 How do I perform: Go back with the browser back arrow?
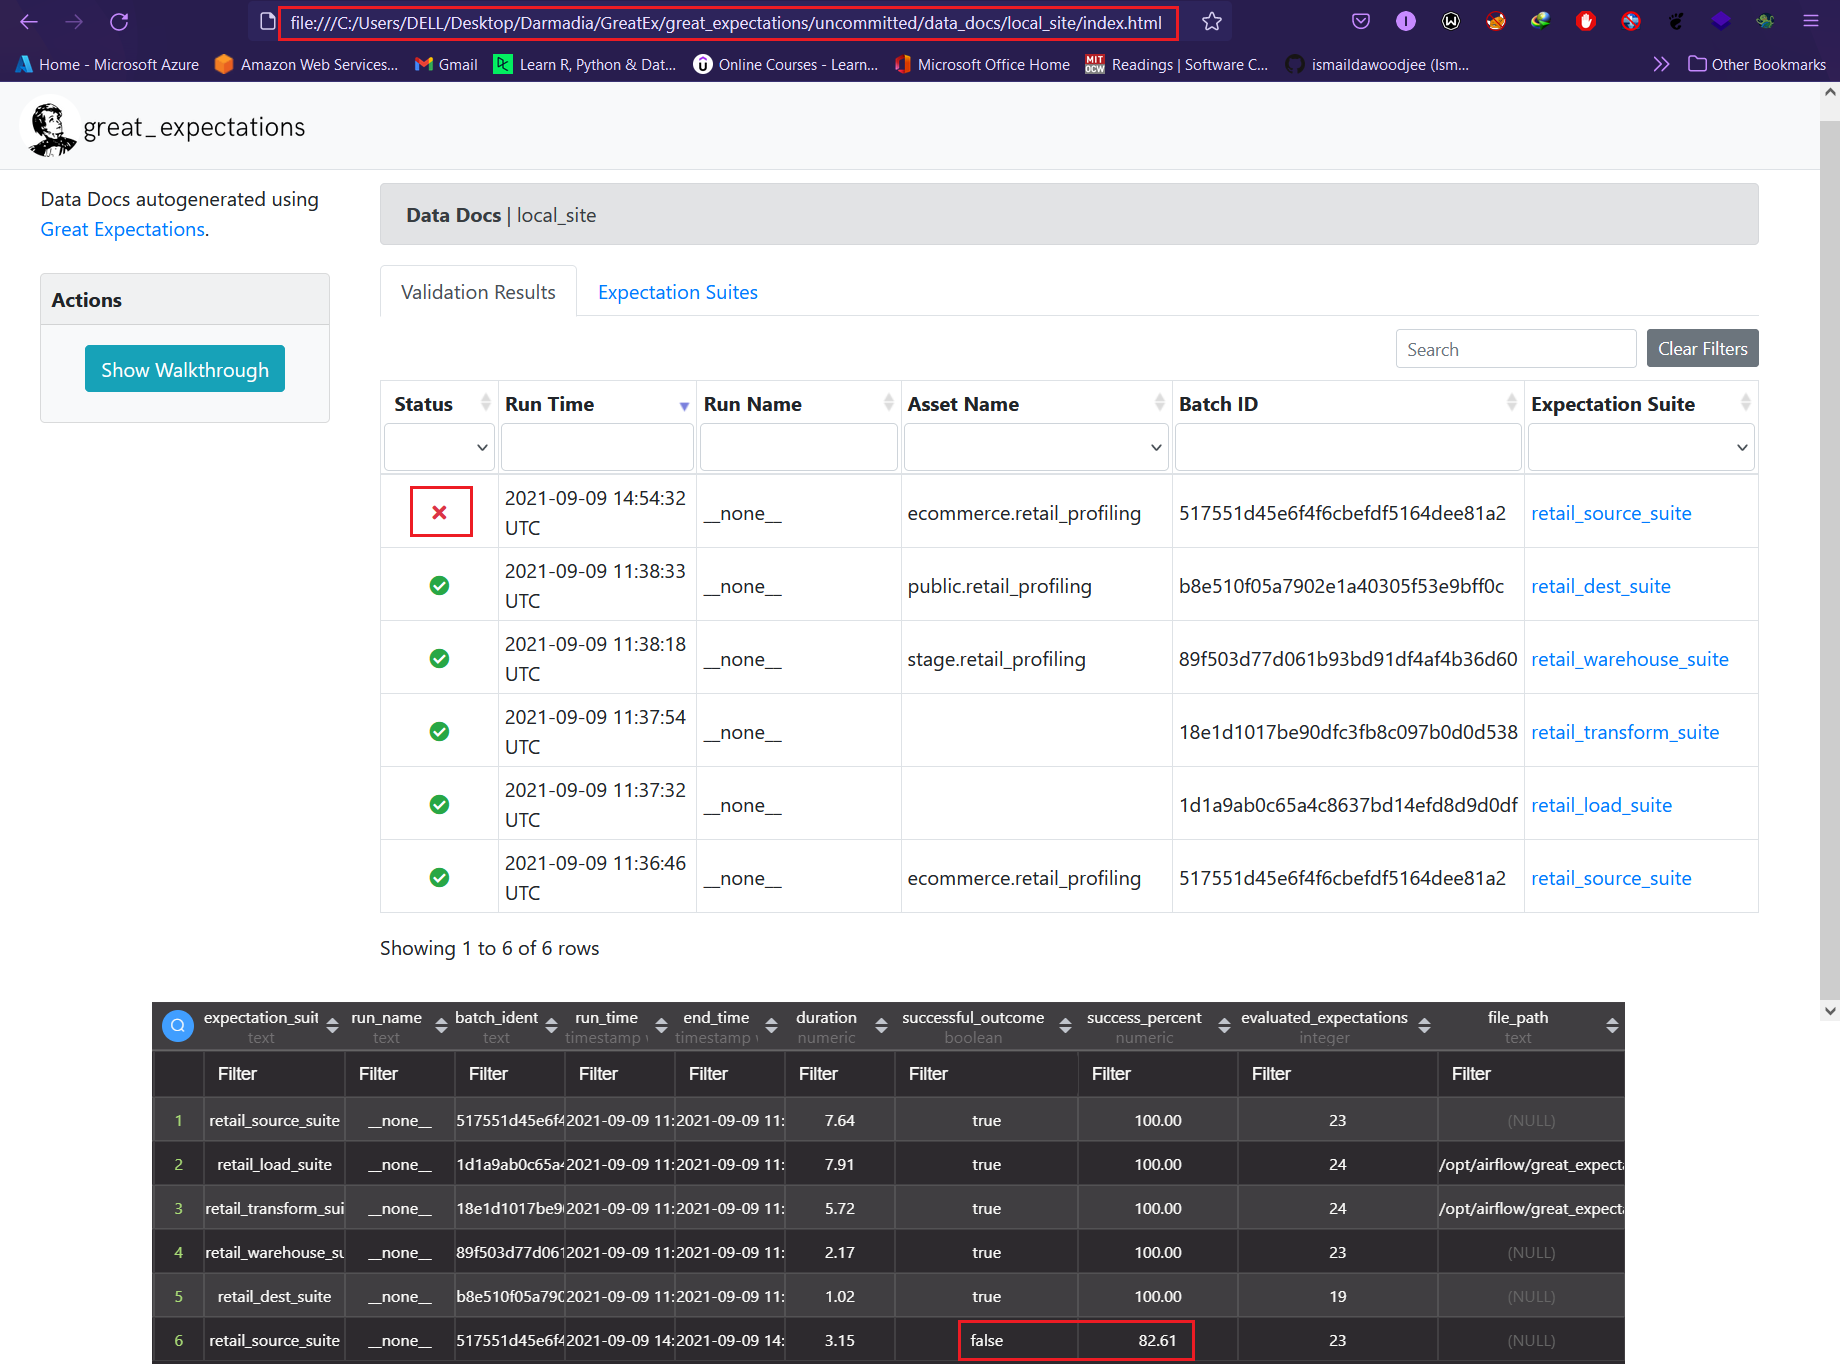click(x=29, y=22)
